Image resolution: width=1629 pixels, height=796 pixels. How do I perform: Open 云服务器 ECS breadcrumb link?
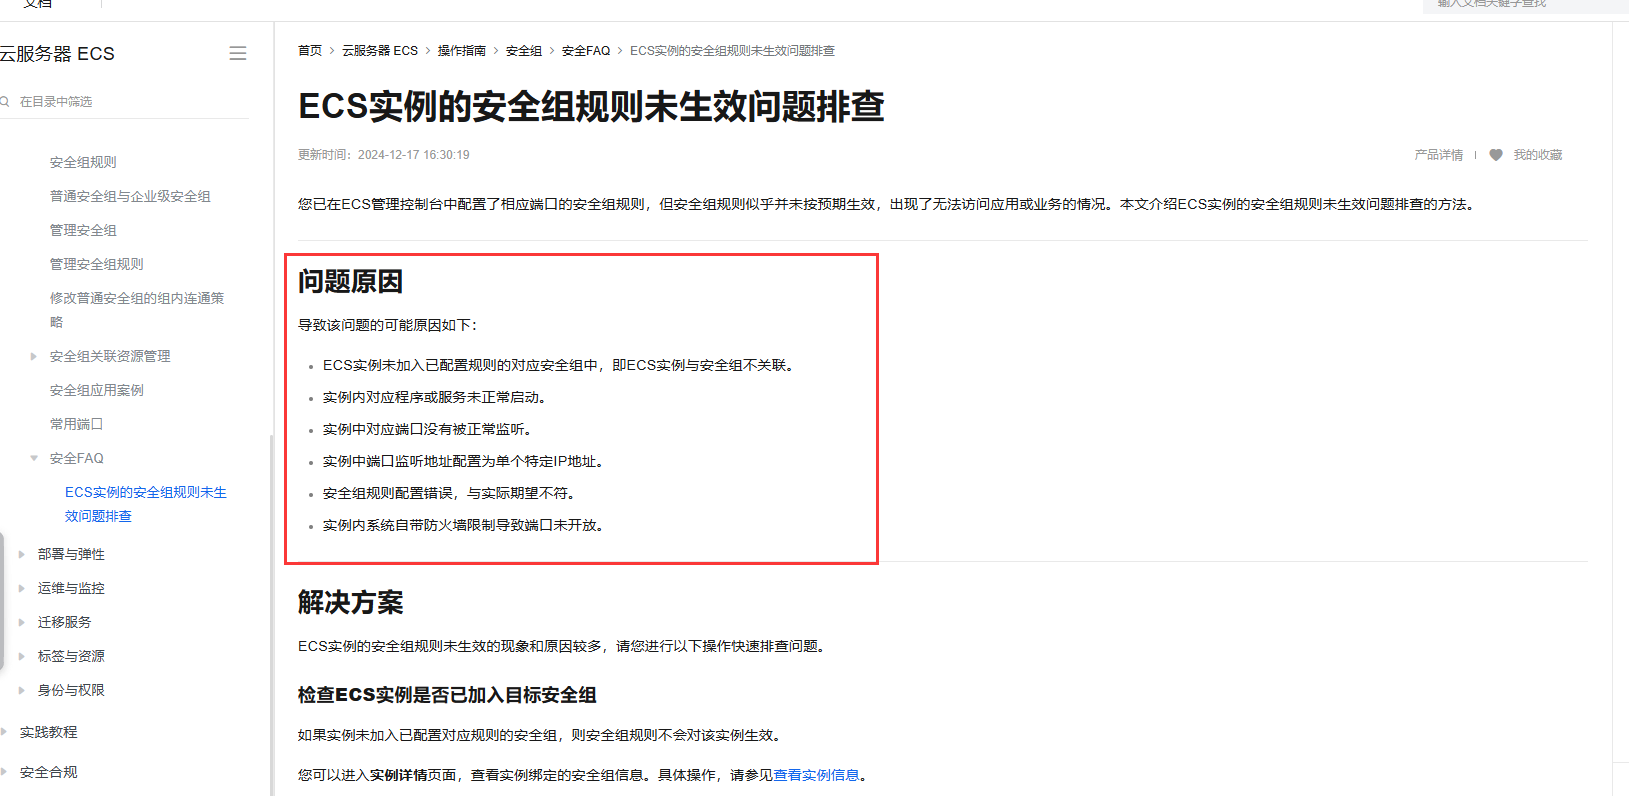click(380, 50)
